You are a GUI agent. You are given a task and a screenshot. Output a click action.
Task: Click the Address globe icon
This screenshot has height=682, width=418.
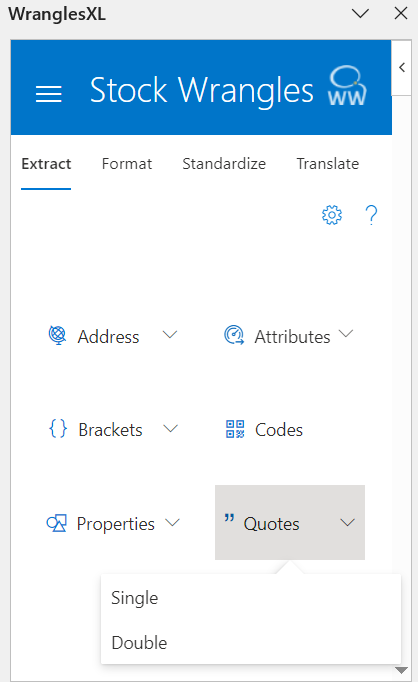pos(57,335)
